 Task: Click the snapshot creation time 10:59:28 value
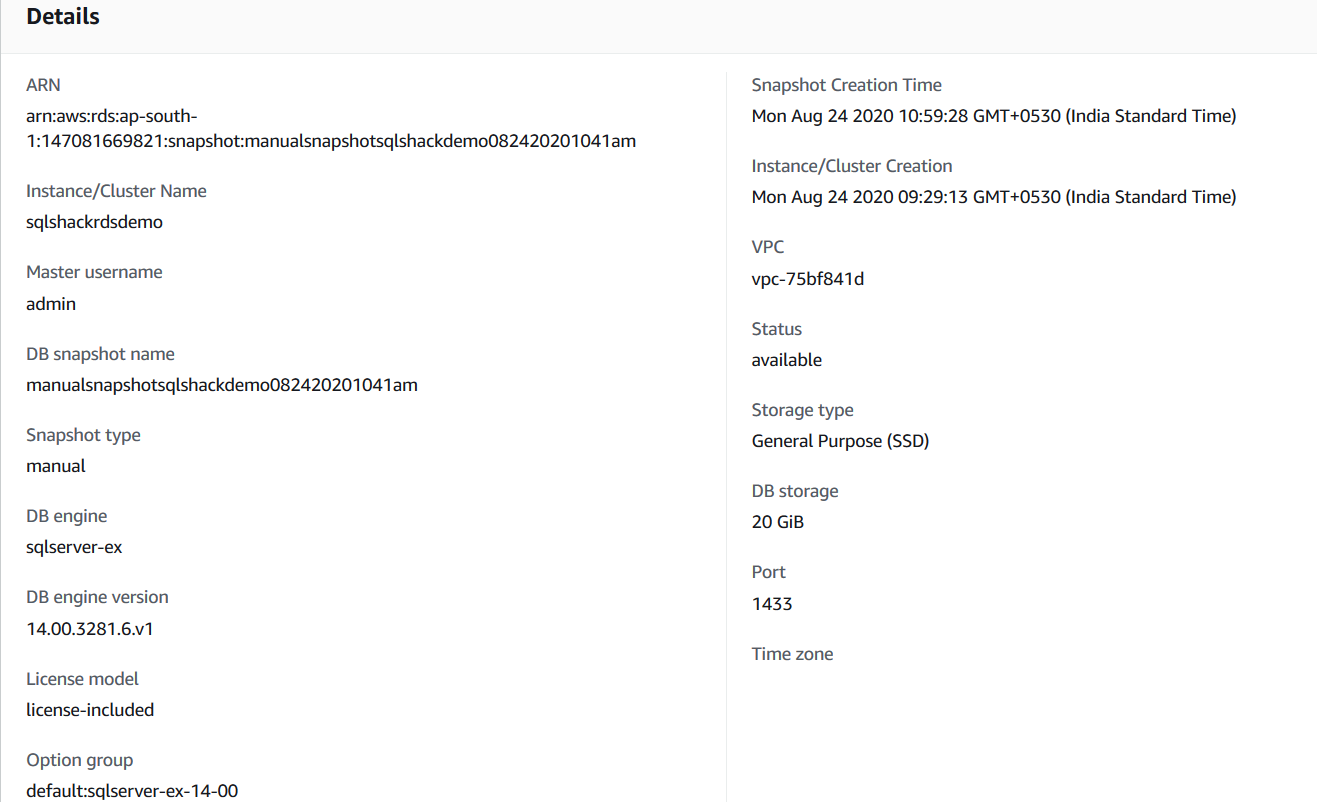click(993, 116)
